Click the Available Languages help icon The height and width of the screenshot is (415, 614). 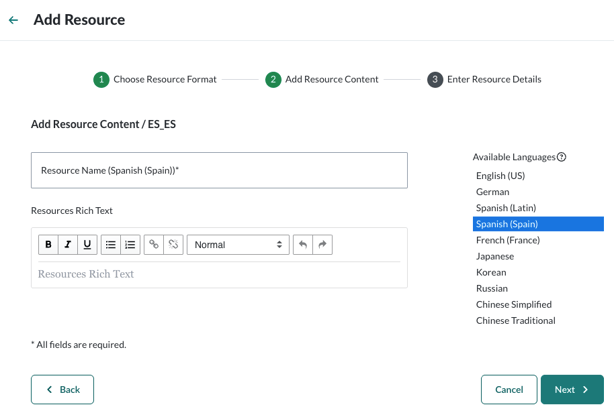pos(562,157)
